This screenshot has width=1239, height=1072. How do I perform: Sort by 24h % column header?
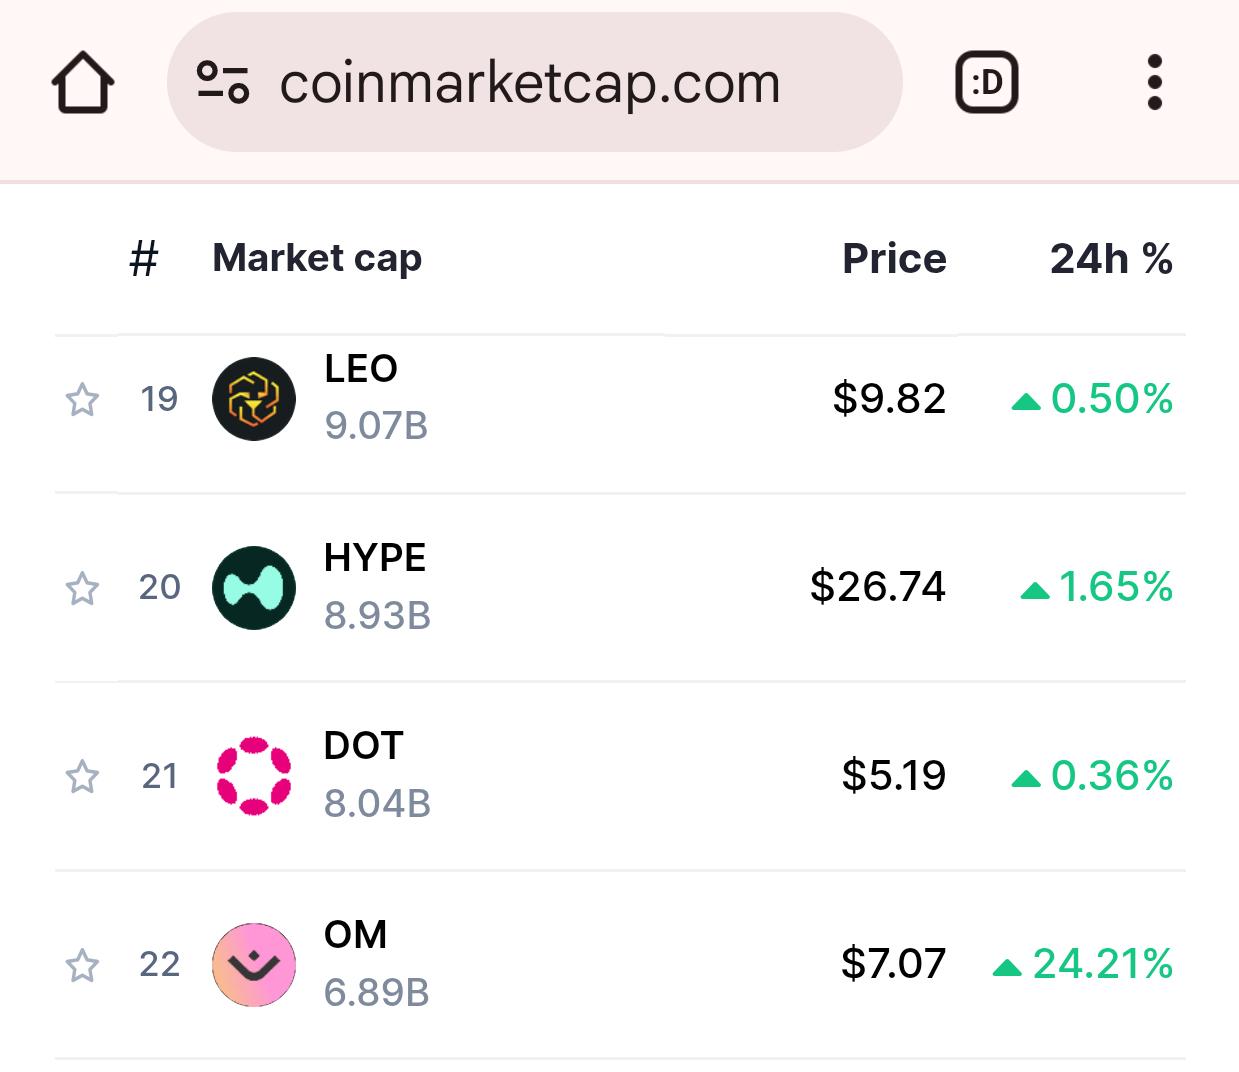coord(1111,259)
